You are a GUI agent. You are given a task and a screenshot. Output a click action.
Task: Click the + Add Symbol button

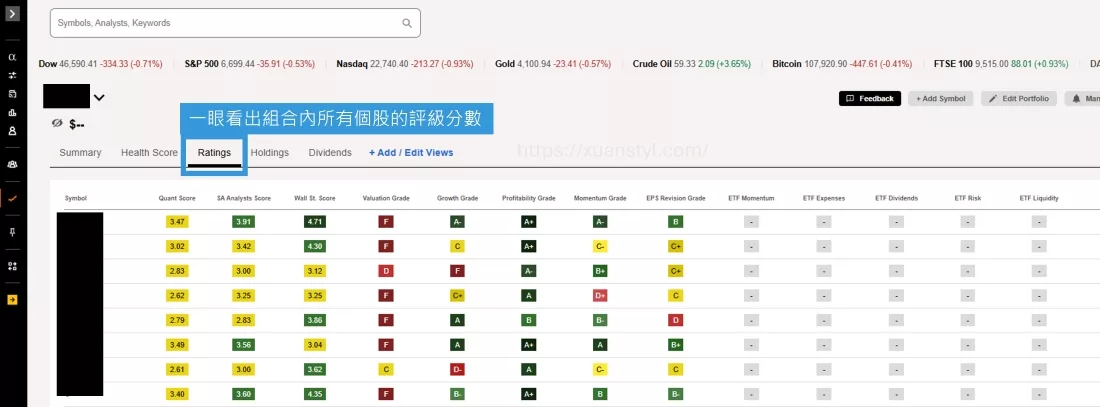pos(940,99)
